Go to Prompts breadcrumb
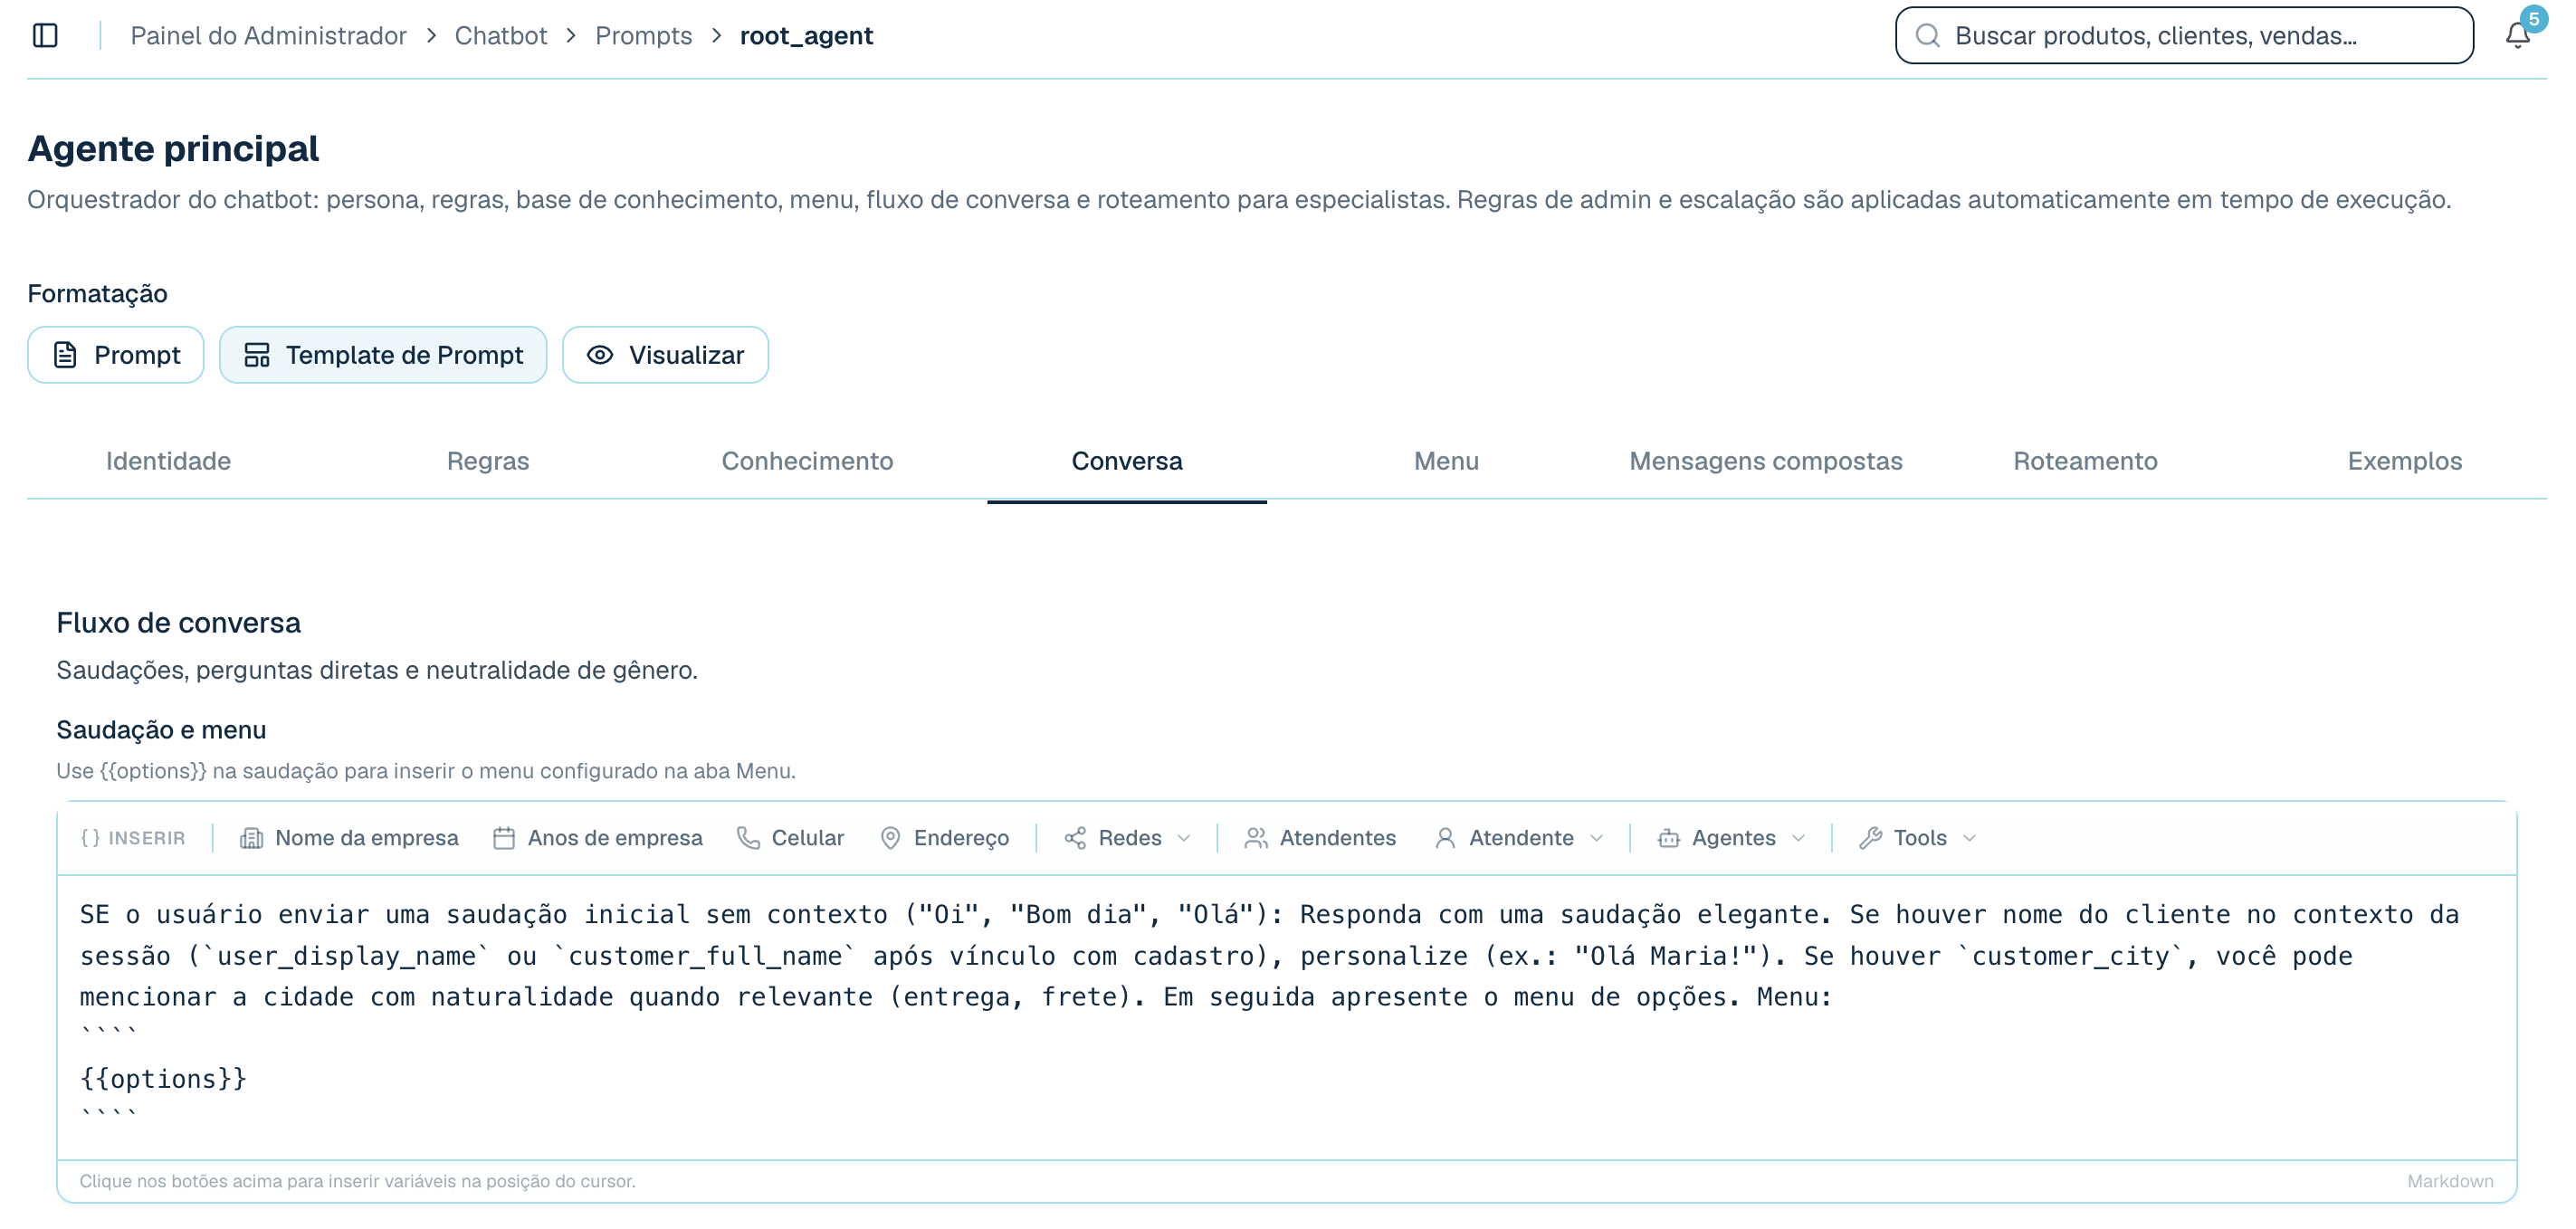This screenshot has height=1229, width=2576. (643, 36)
